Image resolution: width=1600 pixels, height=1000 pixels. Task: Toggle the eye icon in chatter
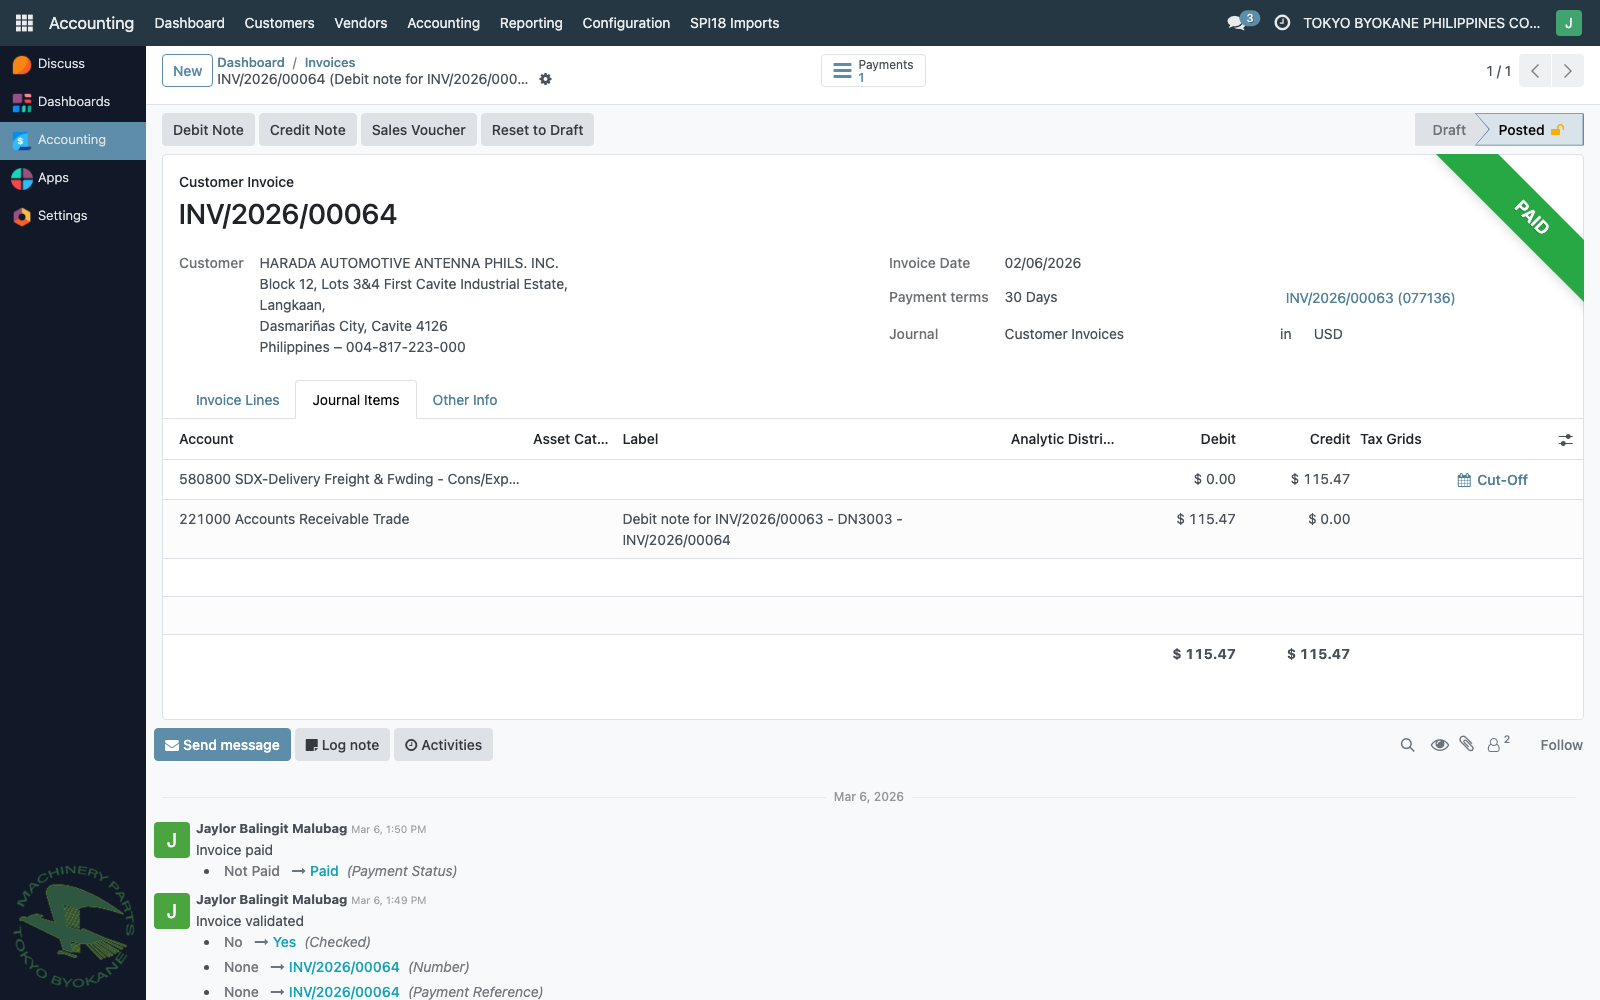click(x=1439, y=745)
